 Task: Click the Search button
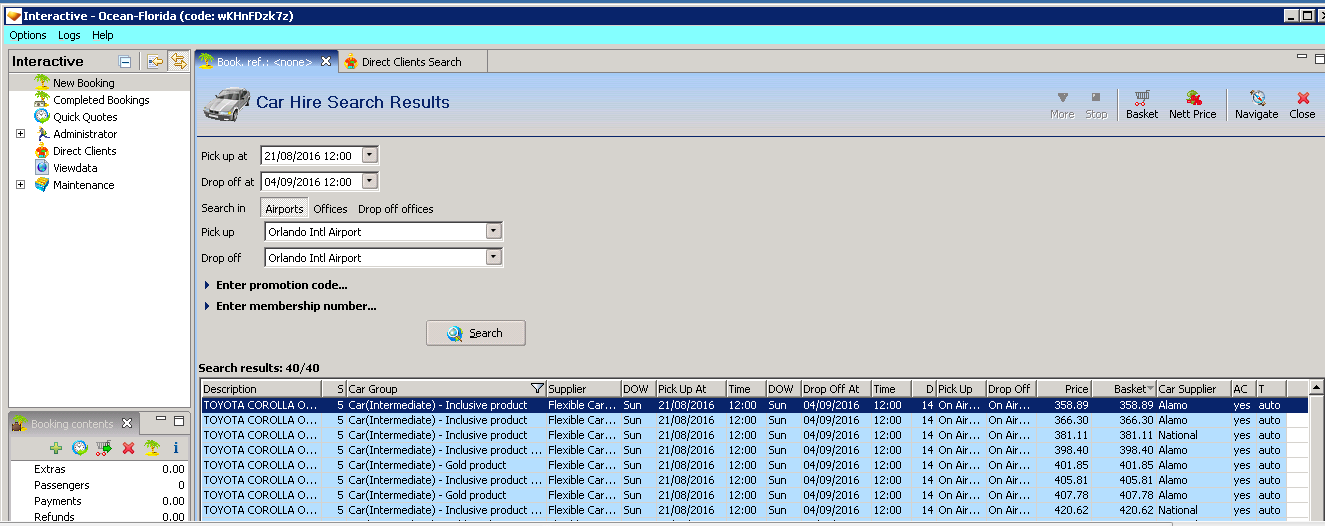[475, 333]
